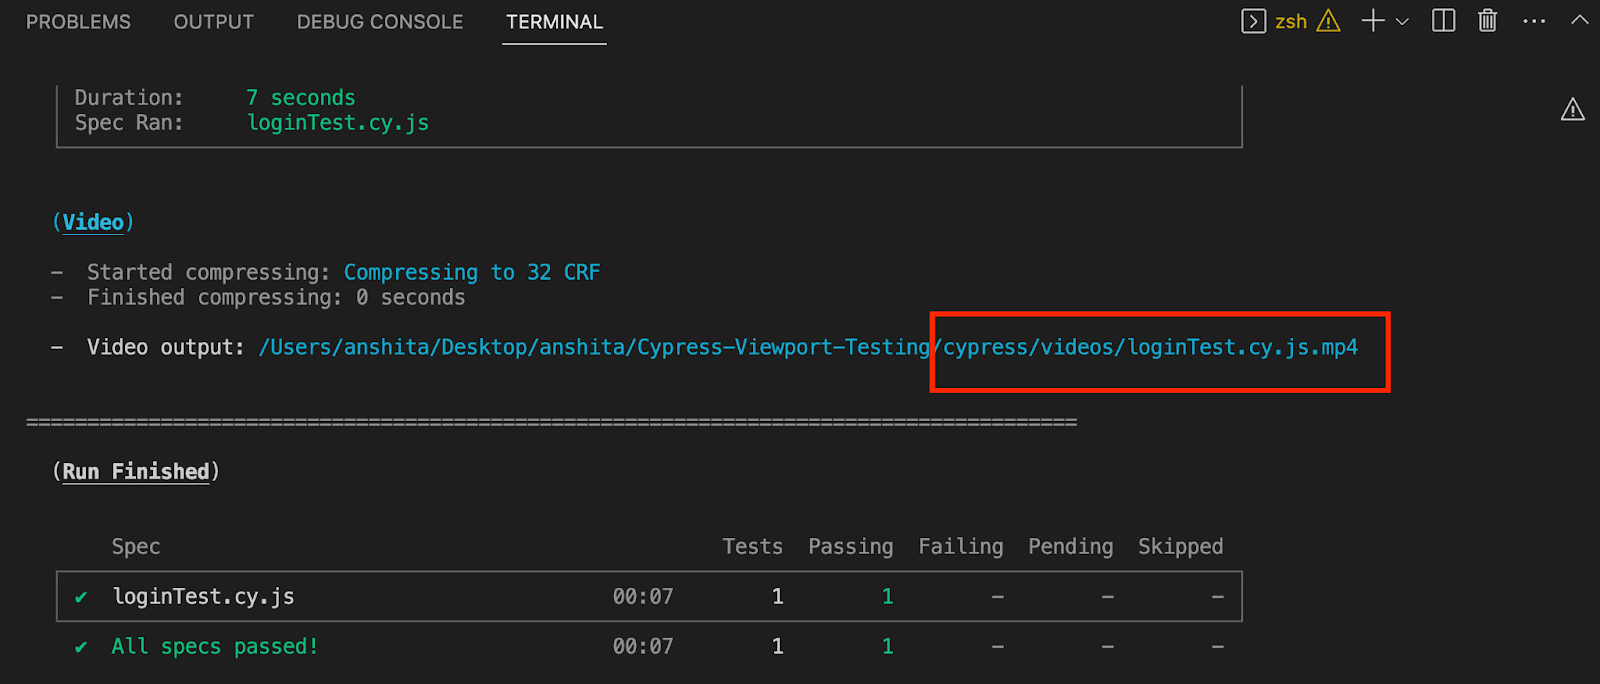Split the terminal pane
The height and width of the screenshot is (684, 1600).
coord(1443,21)
